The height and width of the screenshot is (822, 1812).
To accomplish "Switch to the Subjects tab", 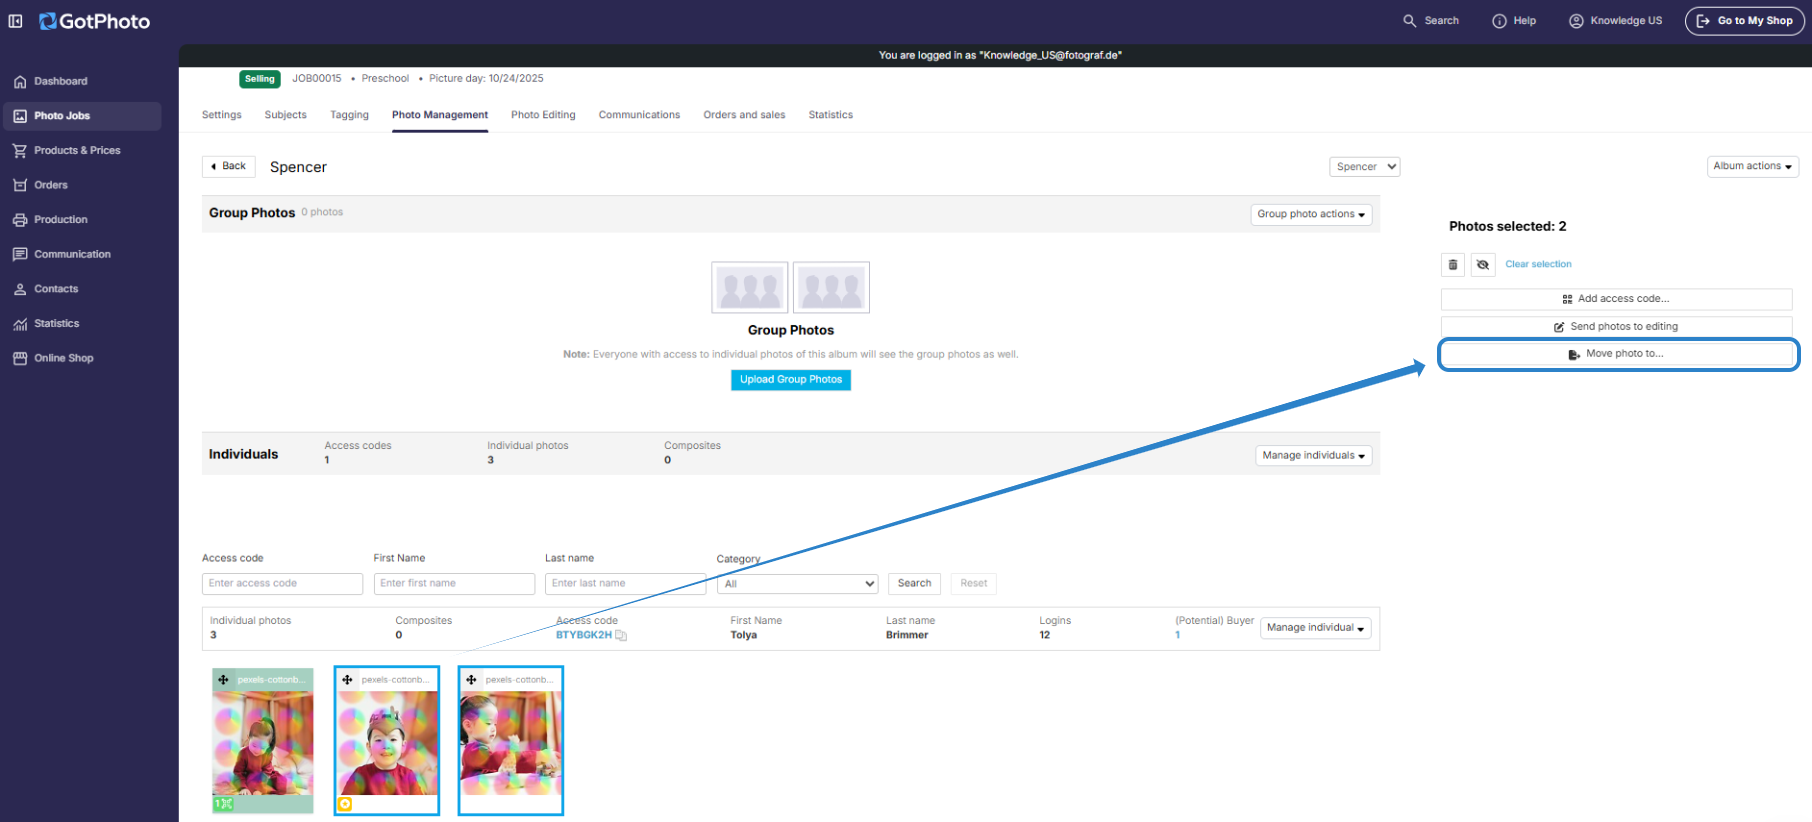I will 286,115.
